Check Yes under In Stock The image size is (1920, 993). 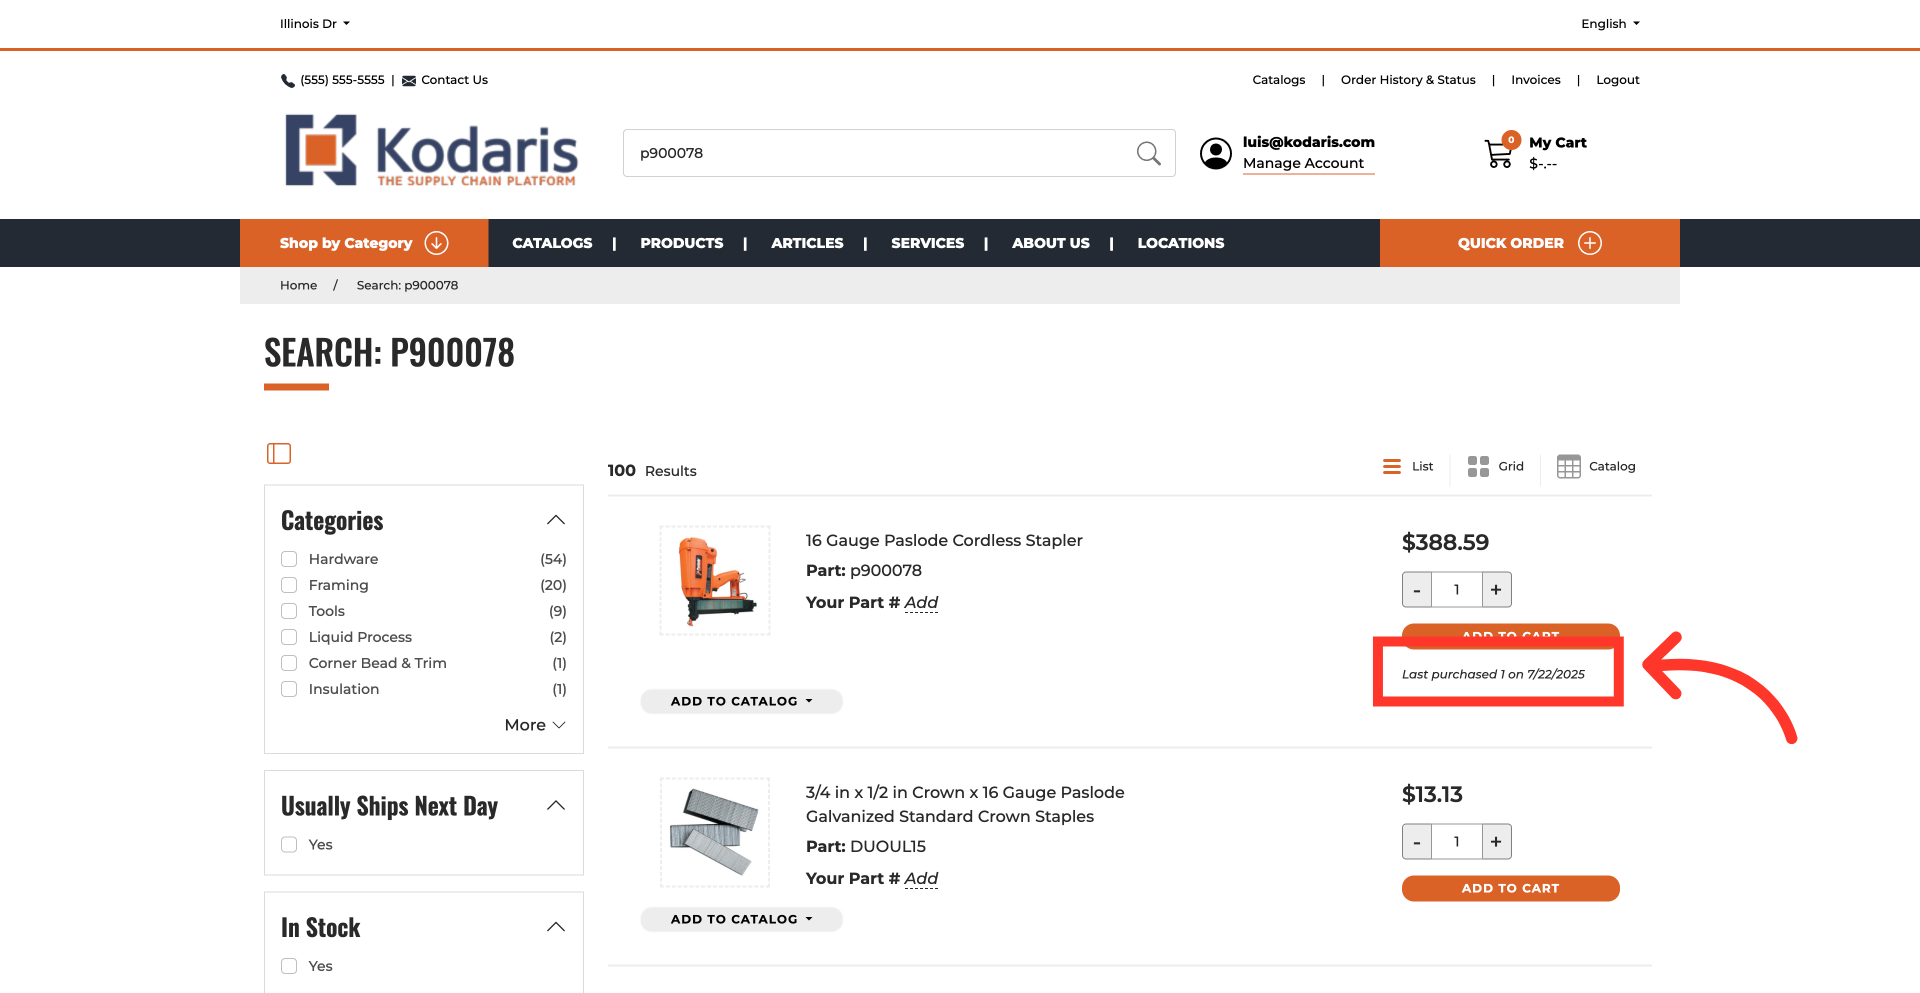pos(289,966)
